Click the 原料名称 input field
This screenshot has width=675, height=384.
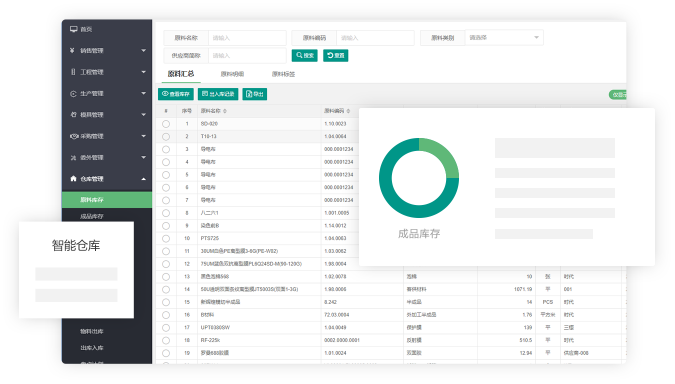point(247,38)
